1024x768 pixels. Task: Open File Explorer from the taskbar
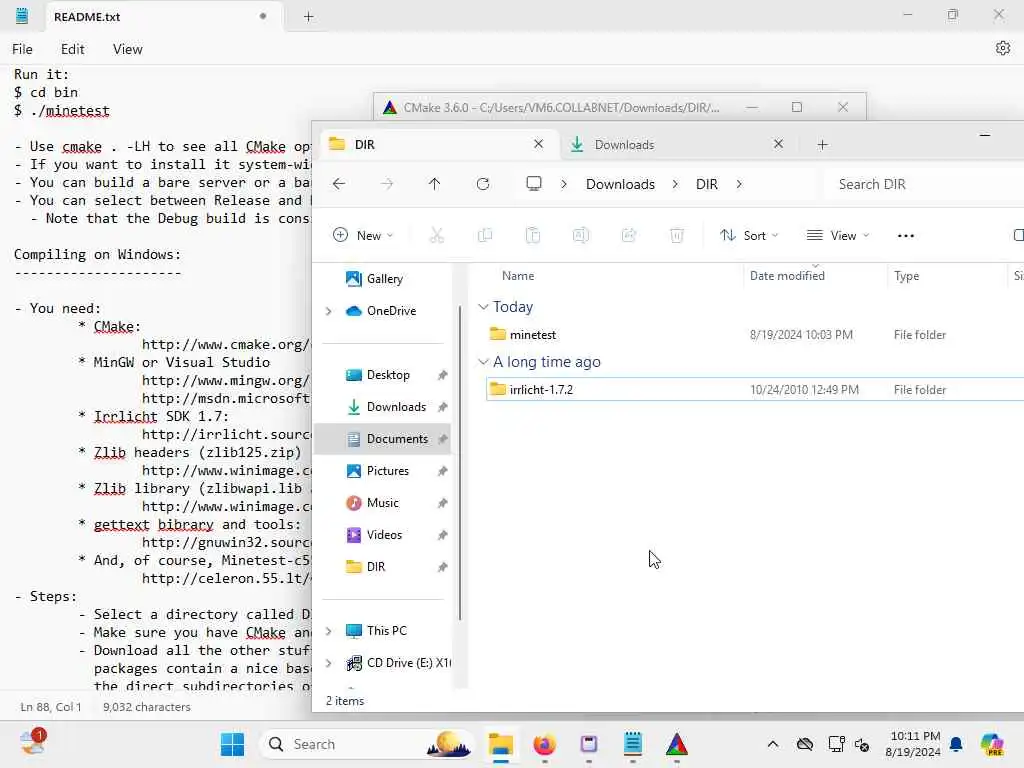tap(501, 744)
